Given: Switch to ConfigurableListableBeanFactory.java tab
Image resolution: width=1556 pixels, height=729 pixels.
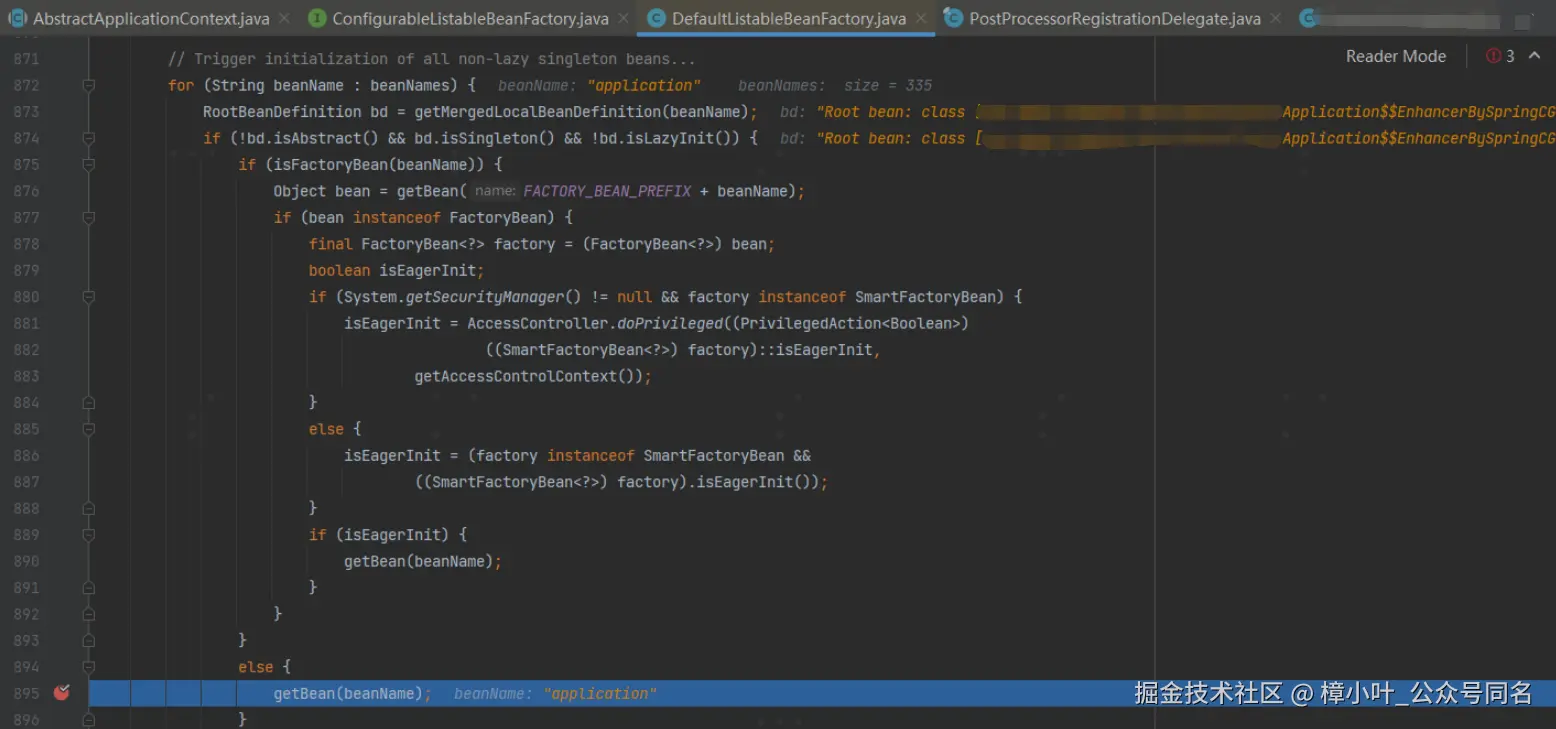Looking at the screenshot, I should [x=470, y=18].
